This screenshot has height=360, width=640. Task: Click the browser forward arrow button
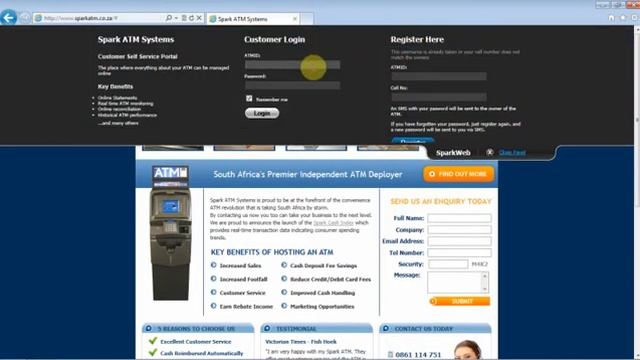pyautogui.click(x=24, y=18)
